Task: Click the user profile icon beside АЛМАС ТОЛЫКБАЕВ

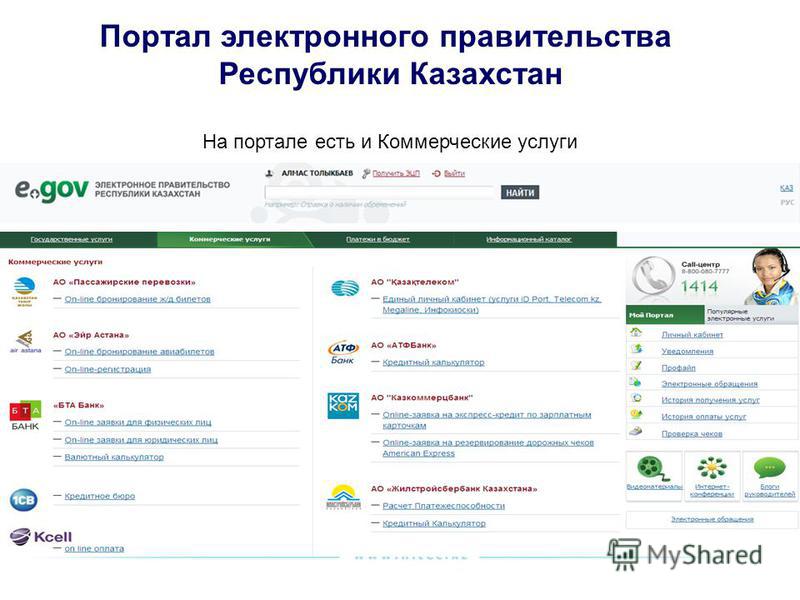Action: (269, 173)
